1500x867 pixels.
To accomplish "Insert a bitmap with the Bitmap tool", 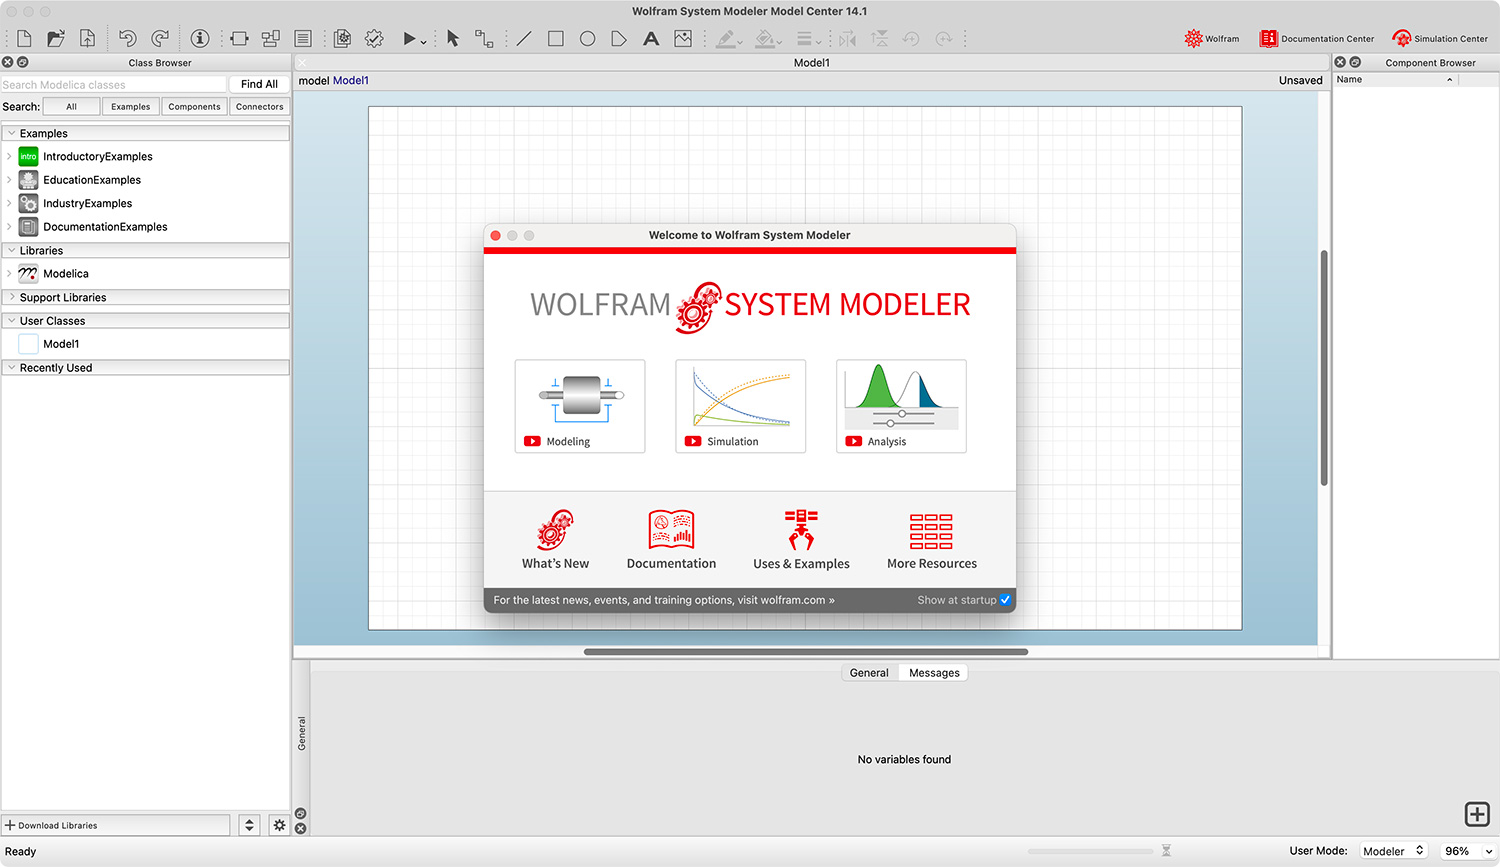I will coord(683,38).
